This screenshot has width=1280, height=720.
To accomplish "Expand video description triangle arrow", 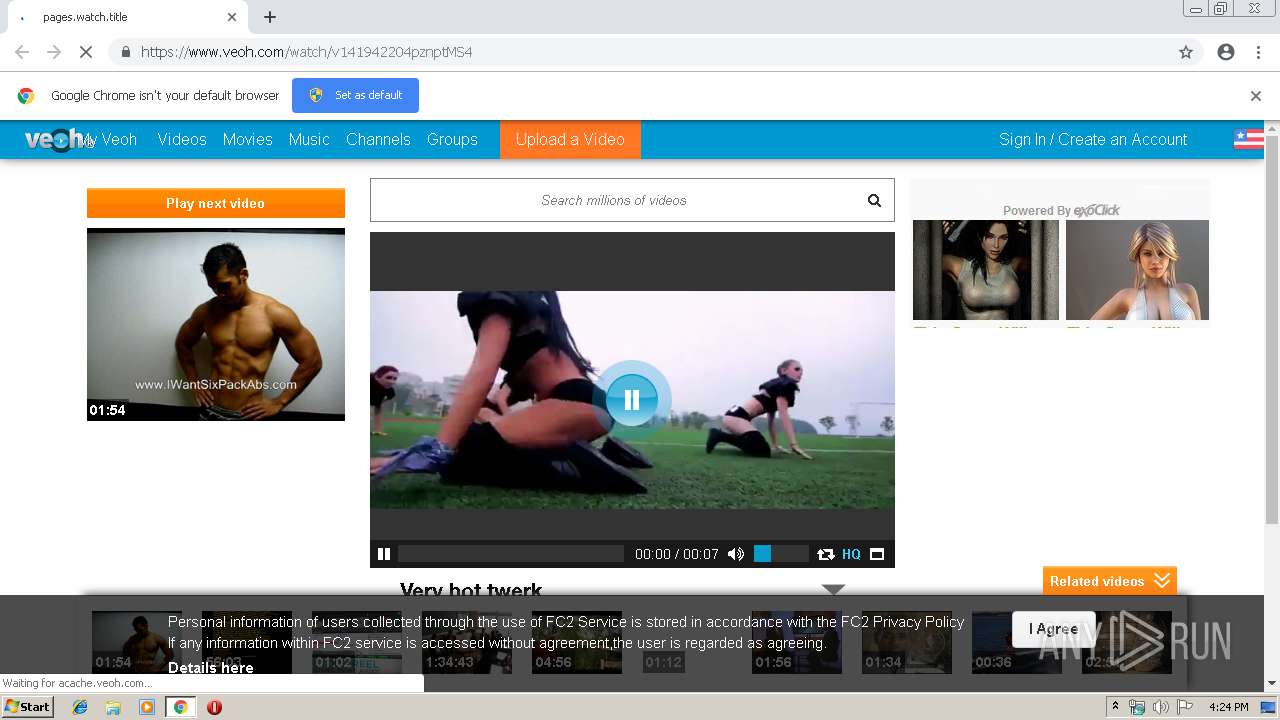I will pos(834,589).
